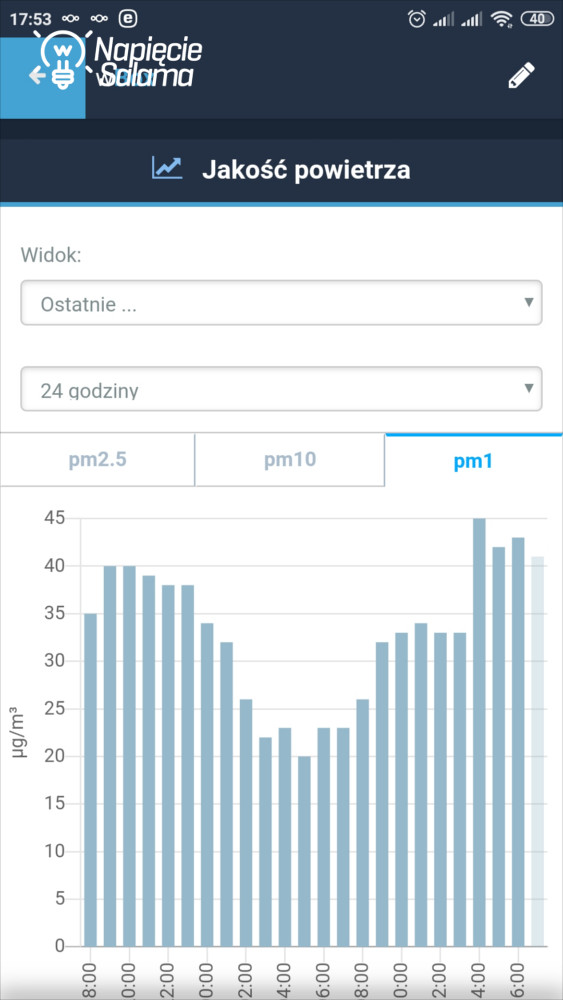563x1000 pixels.
Task: Tap the battery indicator showing 40
Action: pos(537,19)
